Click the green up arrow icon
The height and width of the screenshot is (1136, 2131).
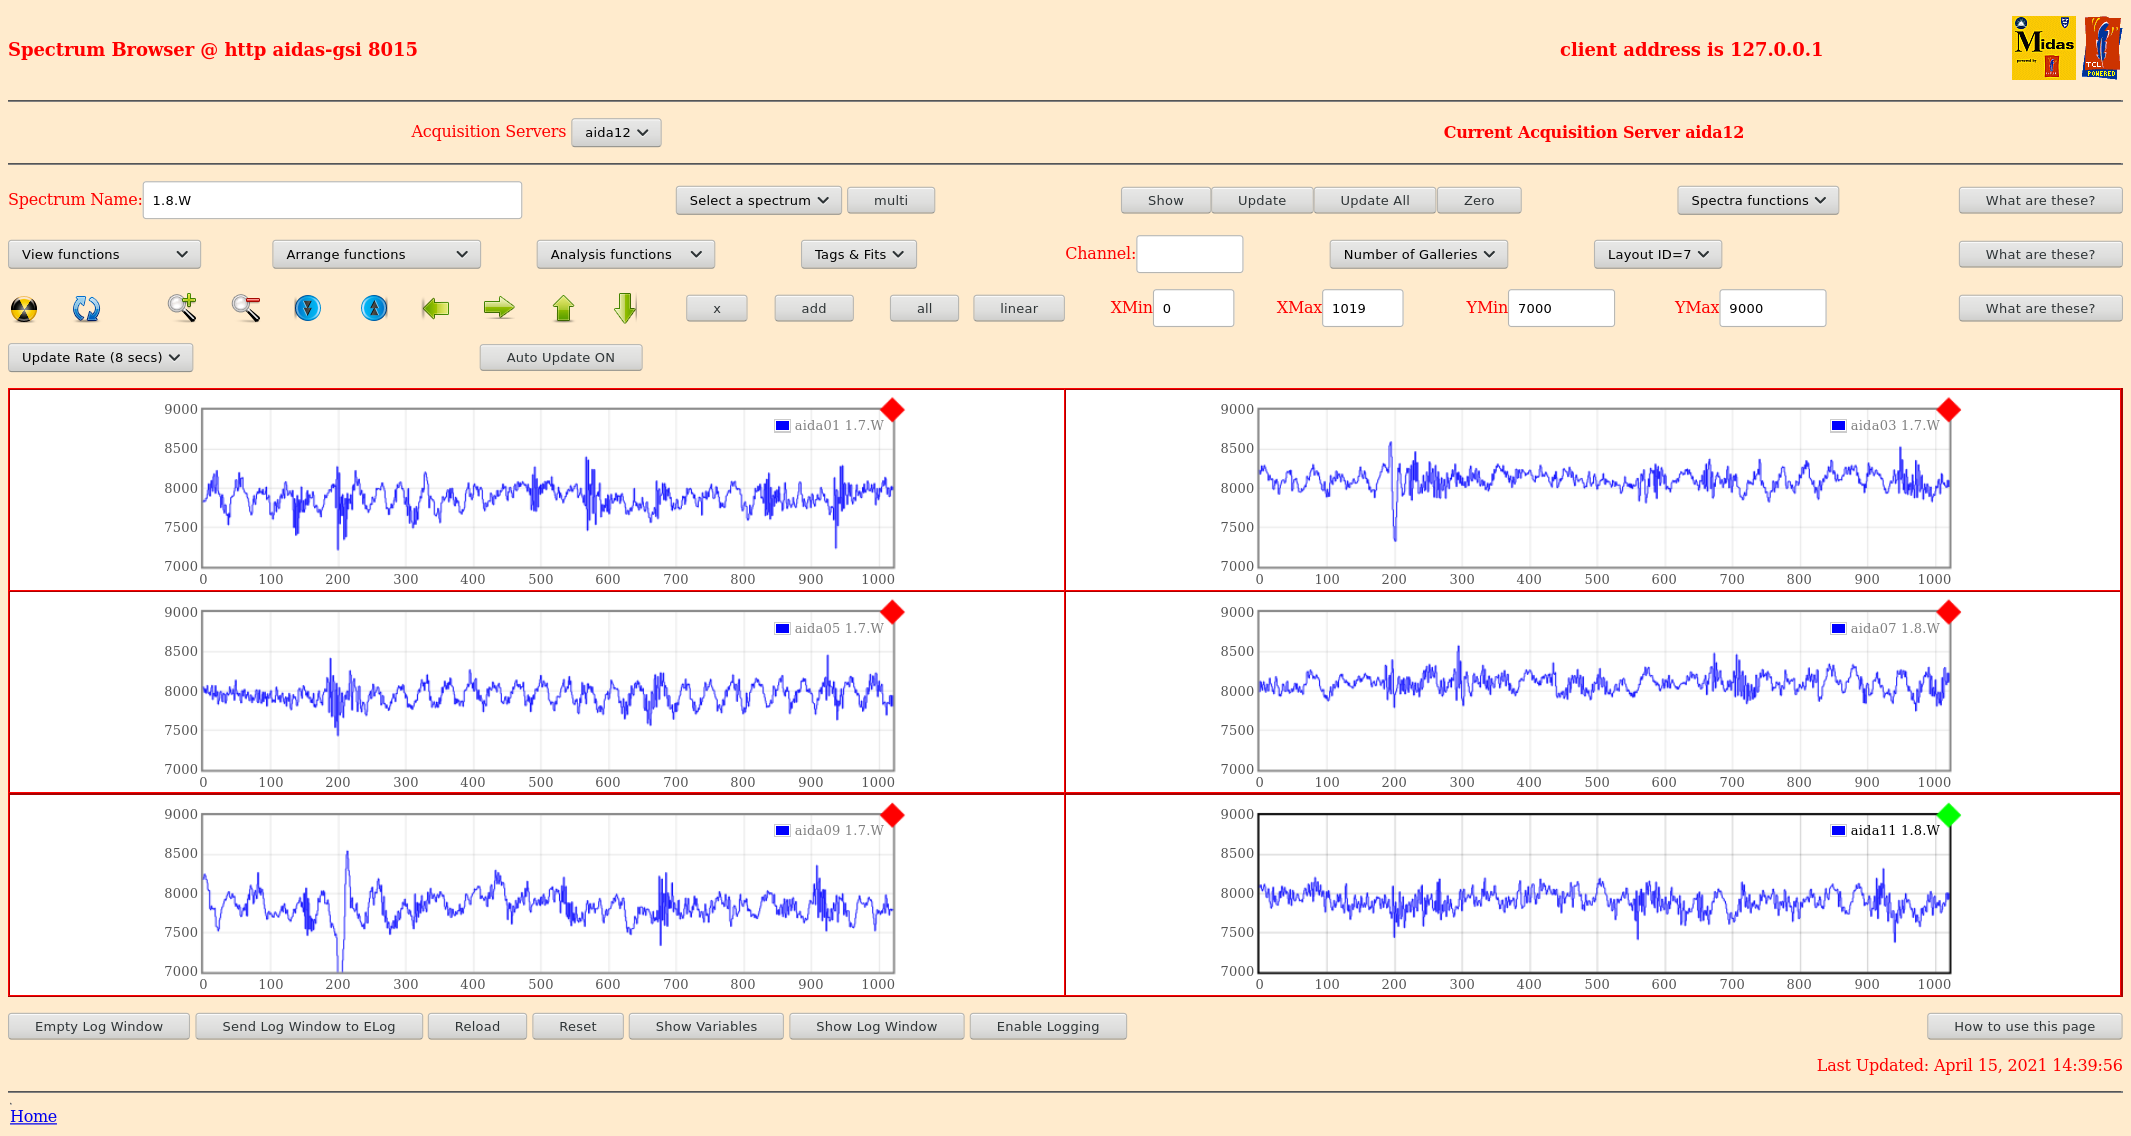(x=563, y=308)
